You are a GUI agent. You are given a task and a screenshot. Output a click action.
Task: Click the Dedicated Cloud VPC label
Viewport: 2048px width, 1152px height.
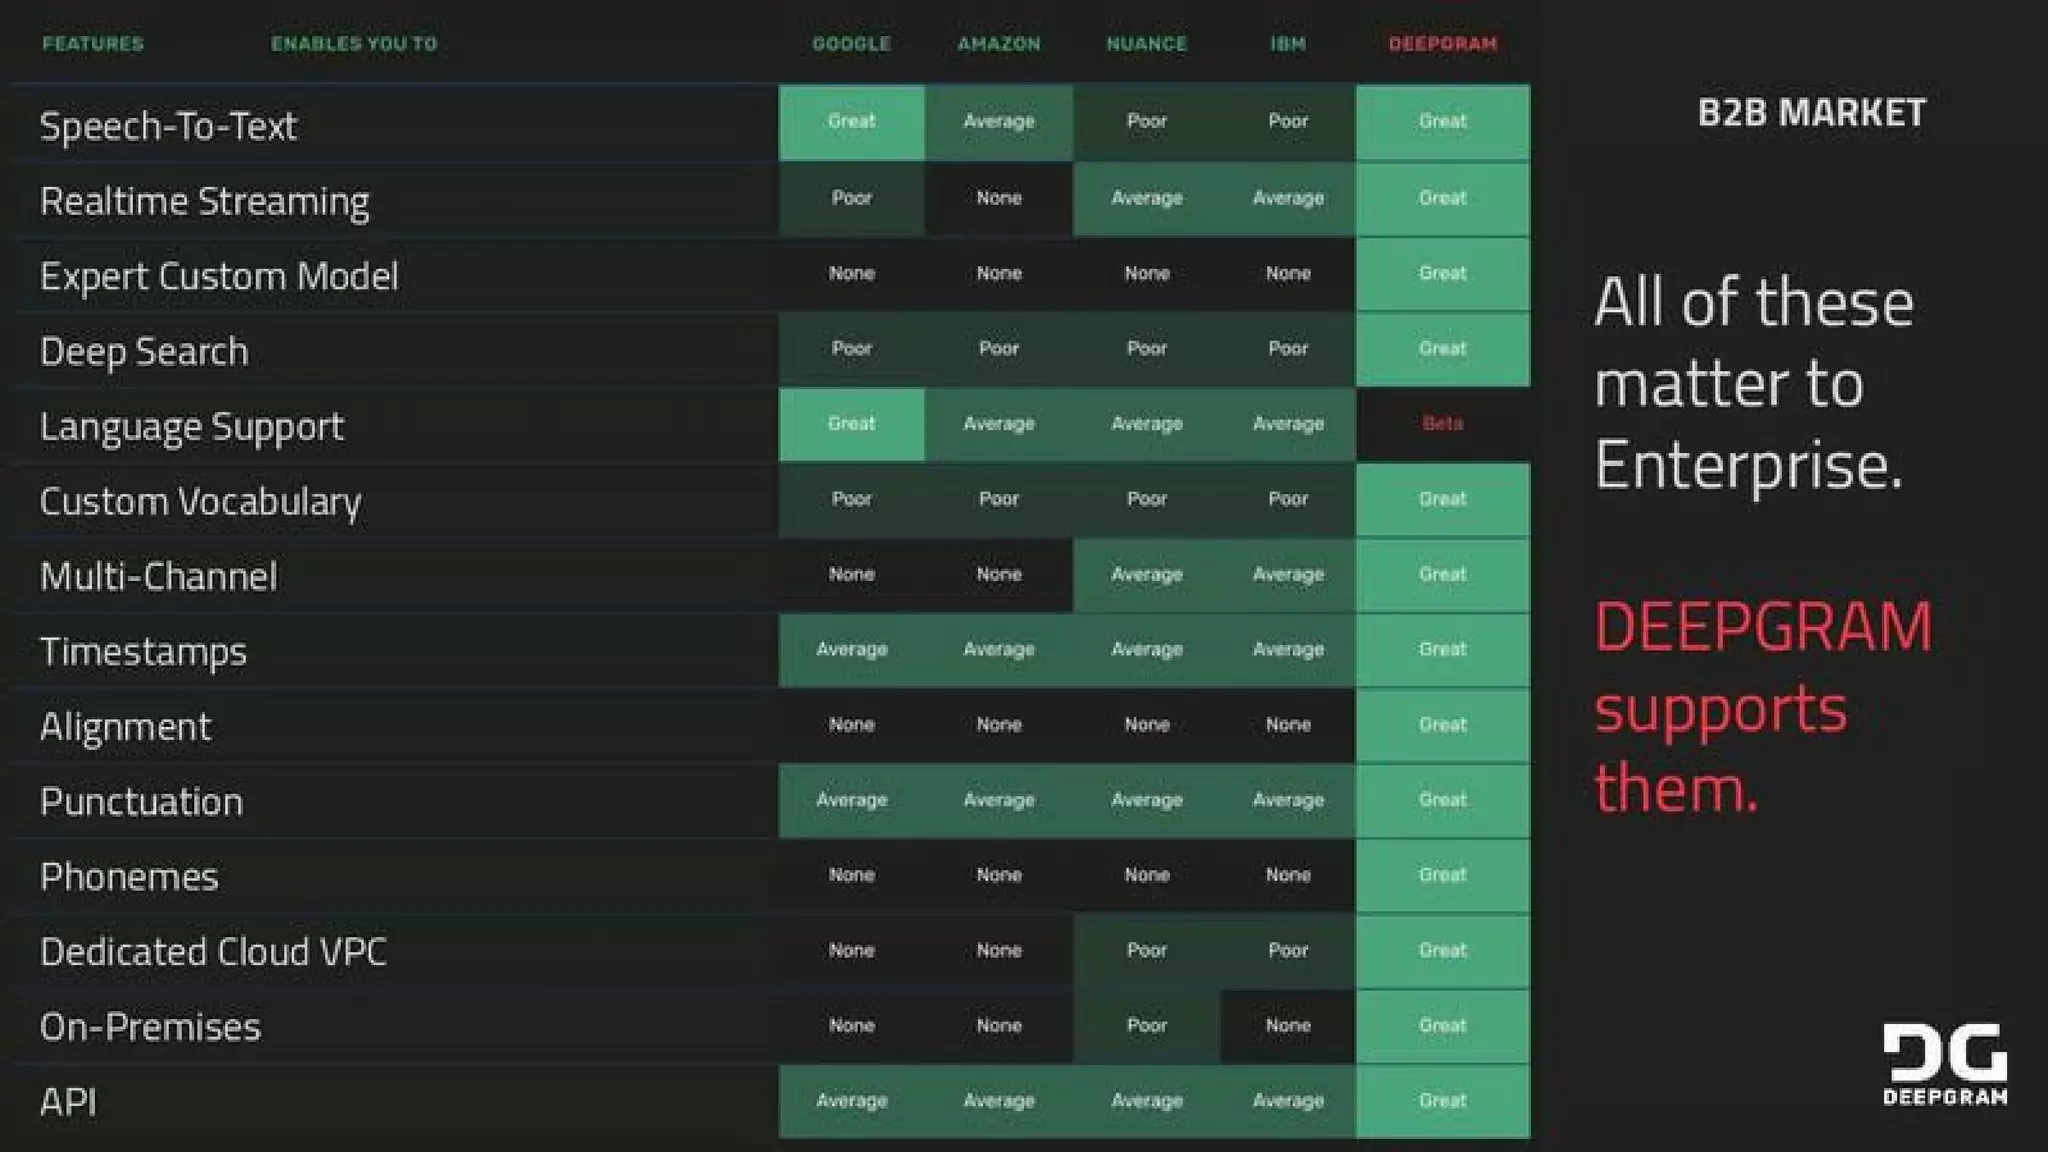tap(213, 952)
